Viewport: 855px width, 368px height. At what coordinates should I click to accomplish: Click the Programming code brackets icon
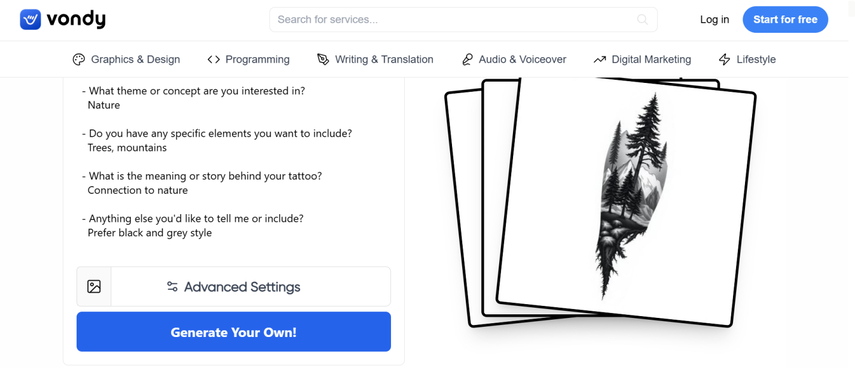[214, 59]
